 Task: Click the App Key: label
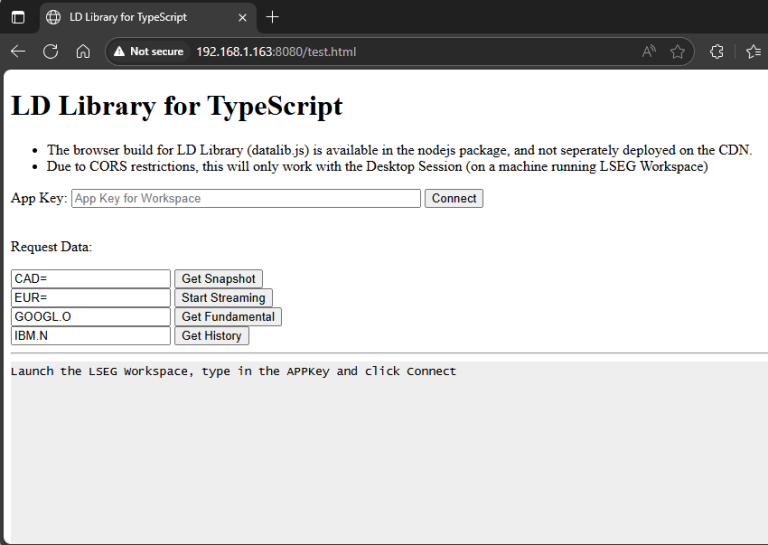pos(39,198)
